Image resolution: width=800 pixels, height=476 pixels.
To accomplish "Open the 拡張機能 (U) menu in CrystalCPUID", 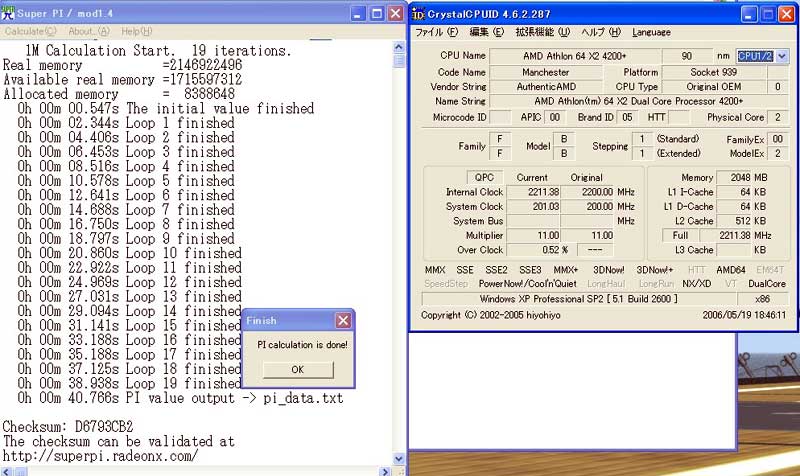I will click(x=543, y=32).
